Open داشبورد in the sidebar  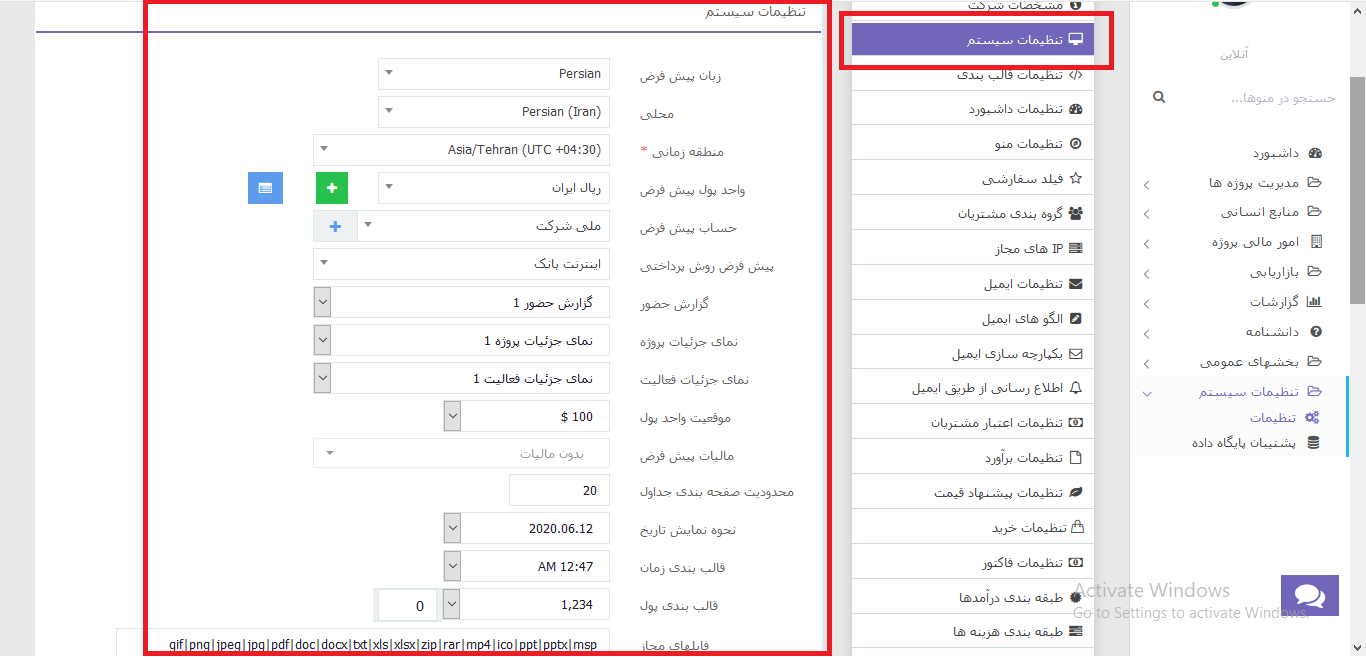point(1275,153)
